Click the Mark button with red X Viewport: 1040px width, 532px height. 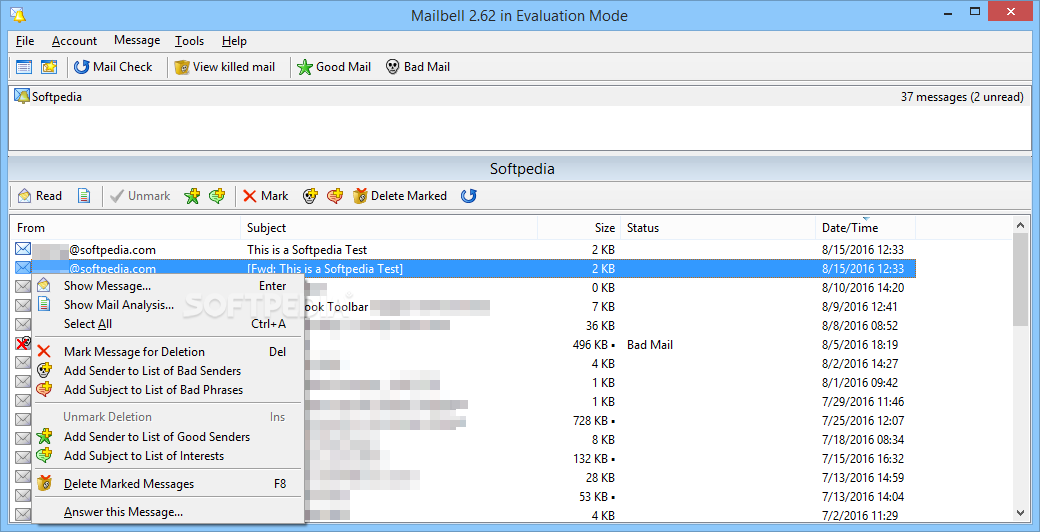coord(265,196)
